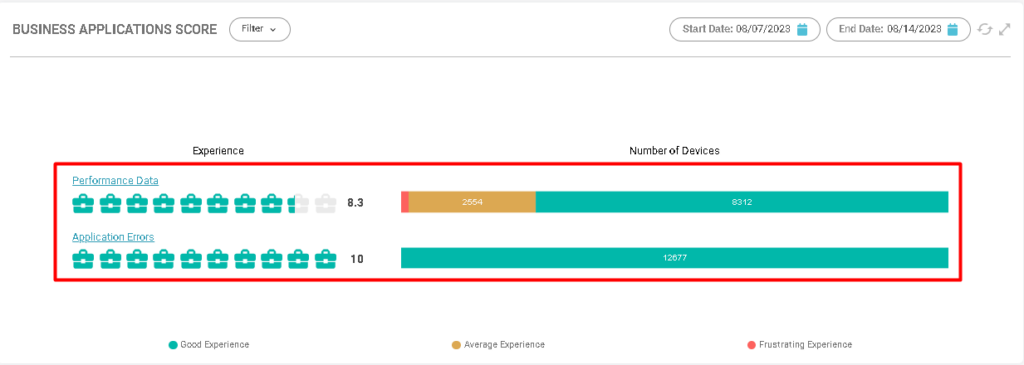Image resolution: width=1024 pixels, height=365 pixels.
Task: Click the Start Date 08/07/2023 field
Action: 744,29
